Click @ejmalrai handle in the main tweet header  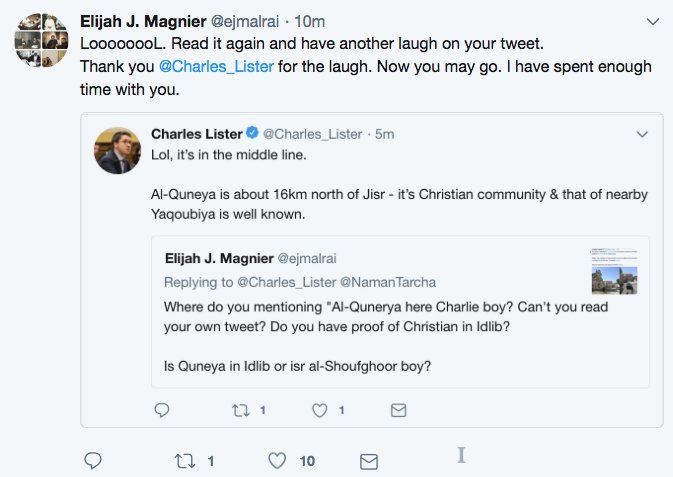(x=245, y=21)
